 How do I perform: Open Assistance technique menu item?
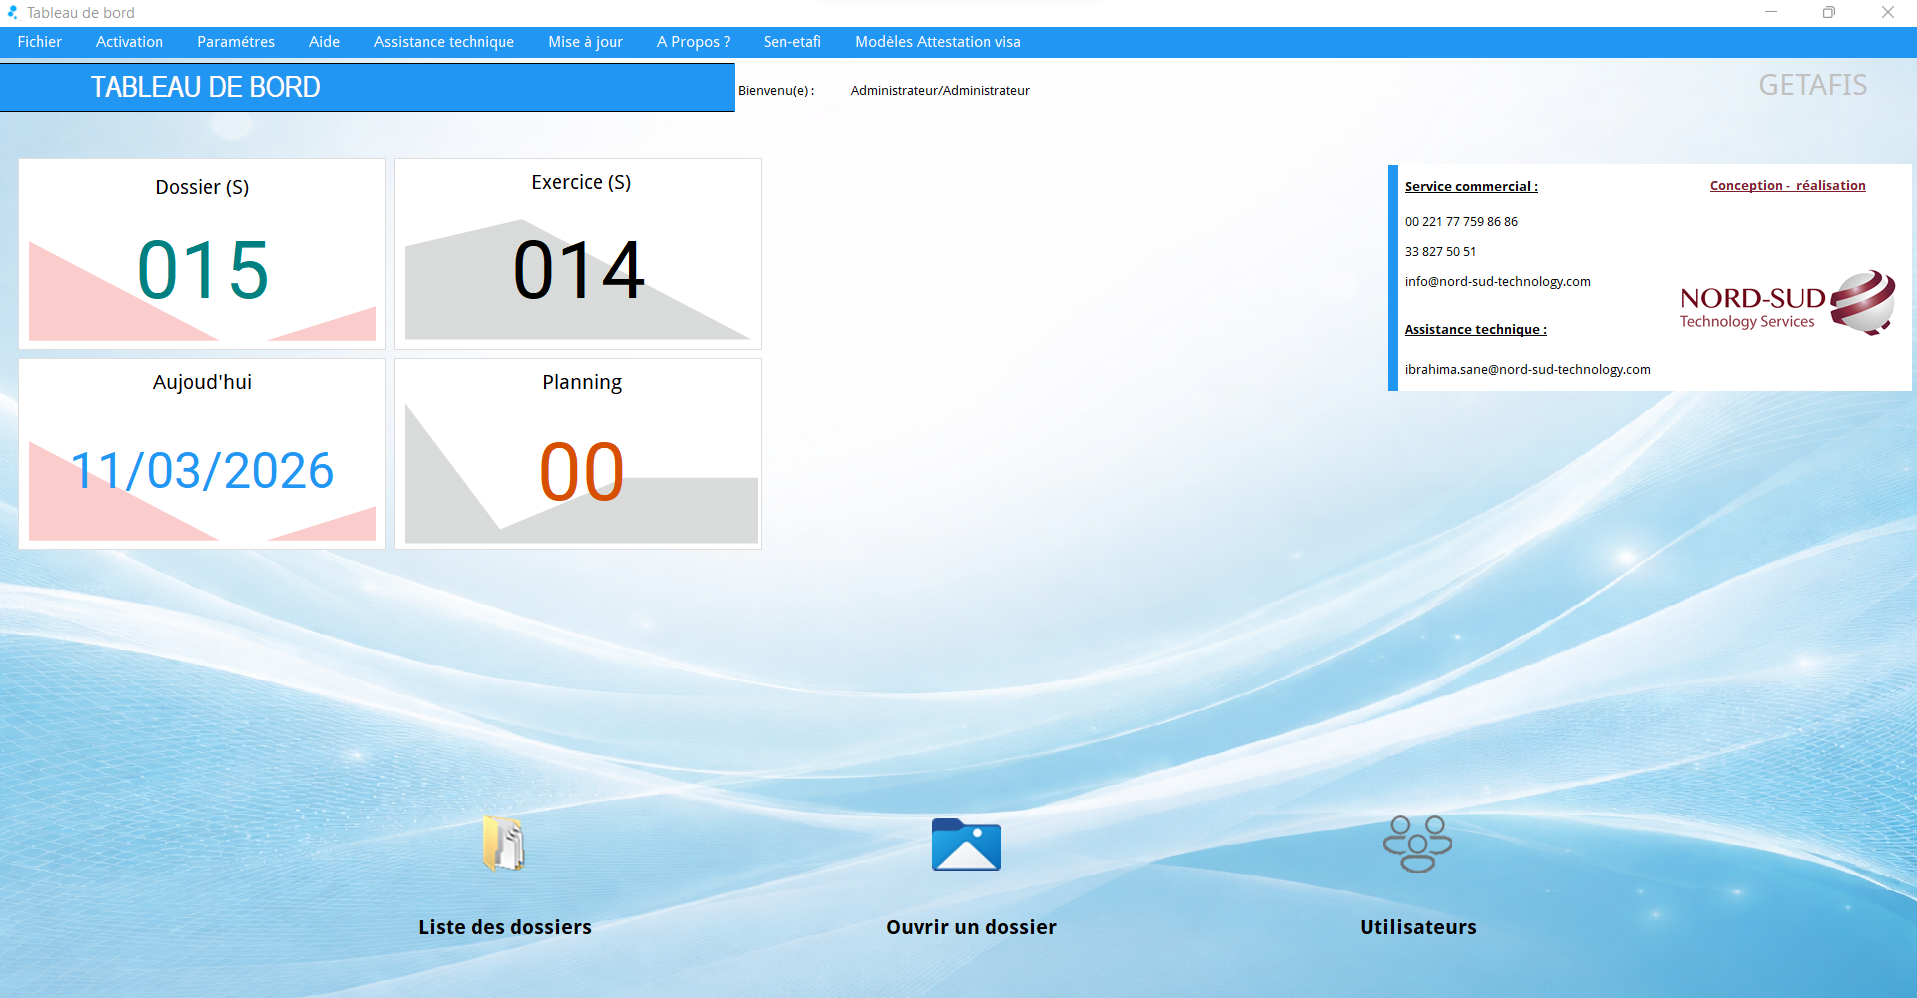444,42
